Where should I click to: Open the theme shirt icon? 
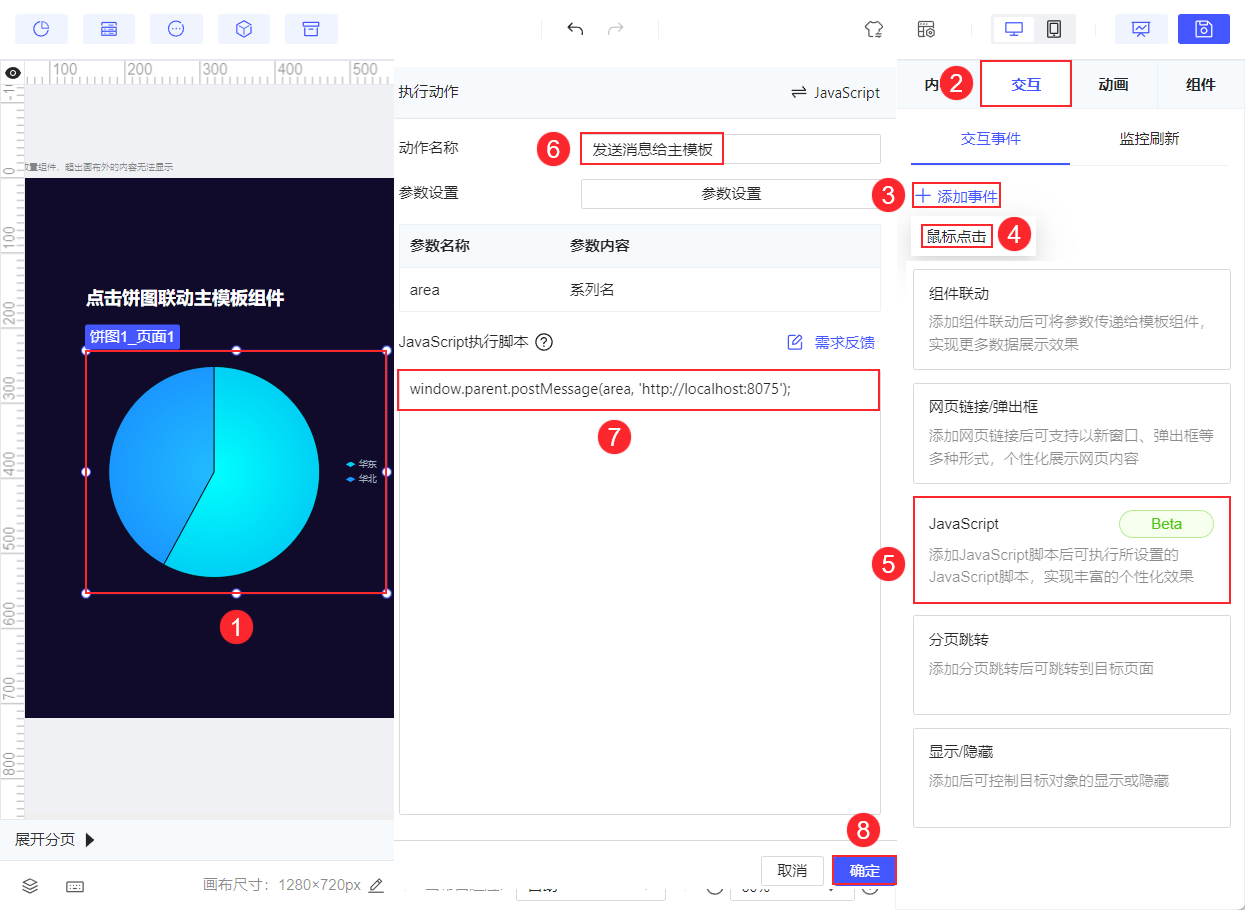pyautogui.click(x=874, y=29)
